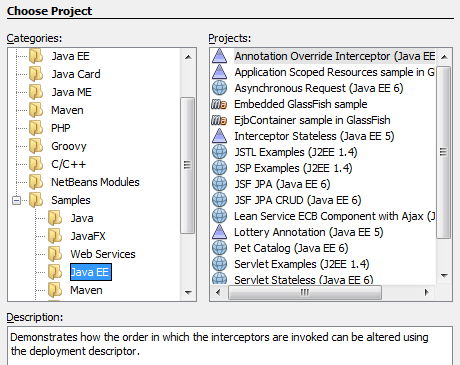460x365 pixels.
Task: Click inside the Description text area
Action: pos(230,346)
